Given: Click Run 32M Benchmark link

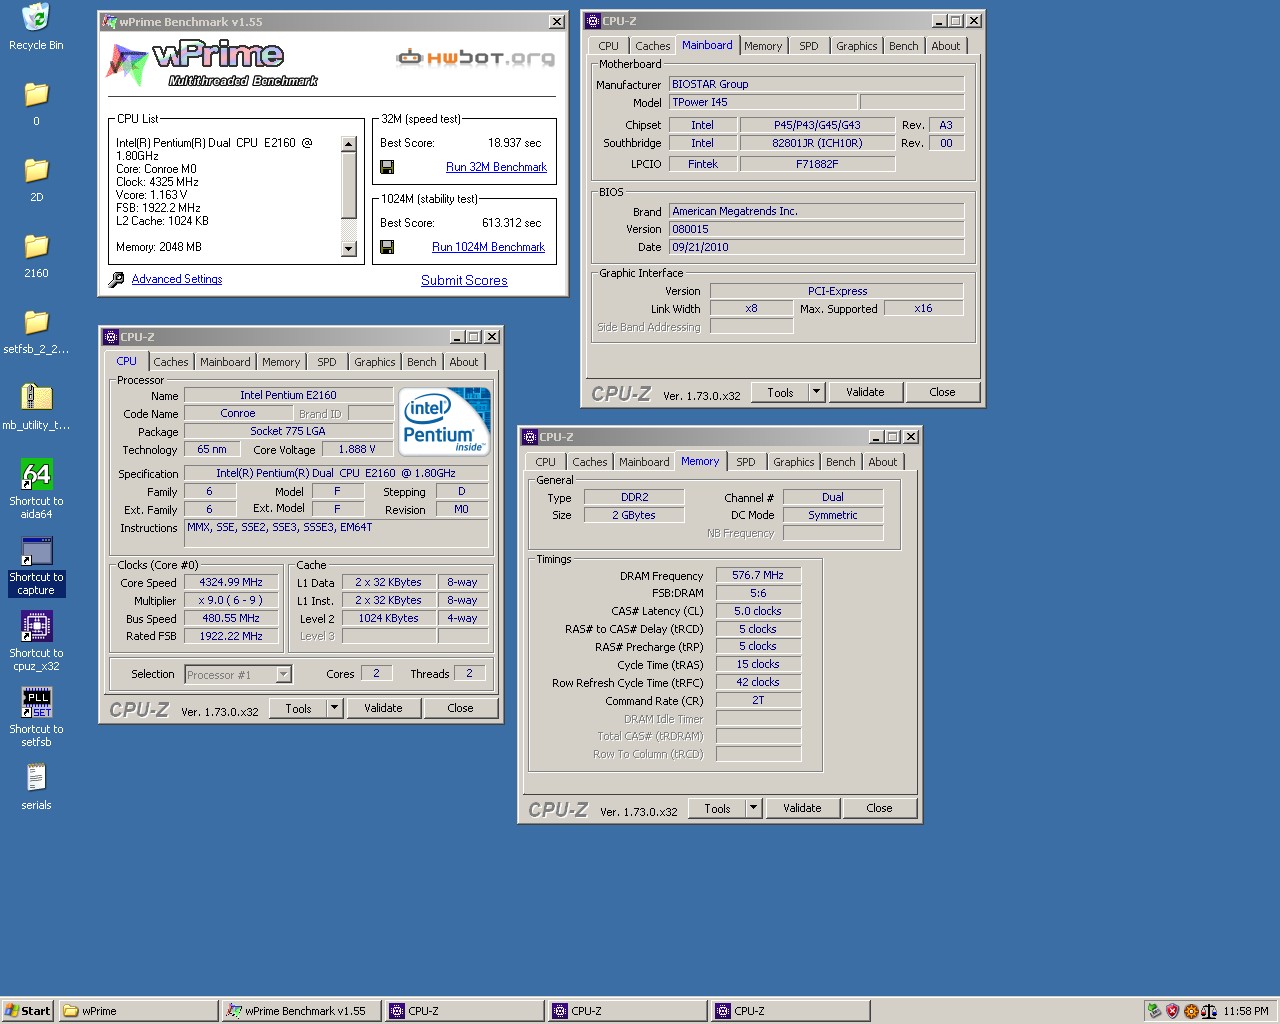Looking at the screenshot, I should pos(496,167).
